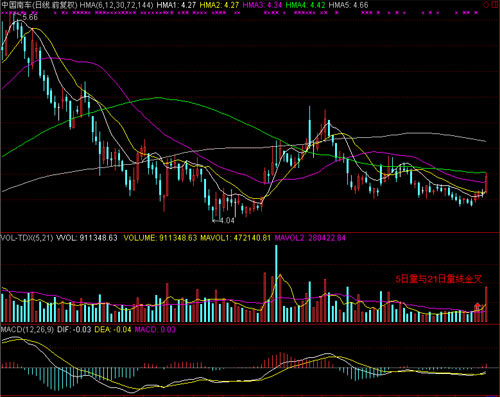
Task: Click the magenta MACD: 0.03 value
Action: coord(155,330)
